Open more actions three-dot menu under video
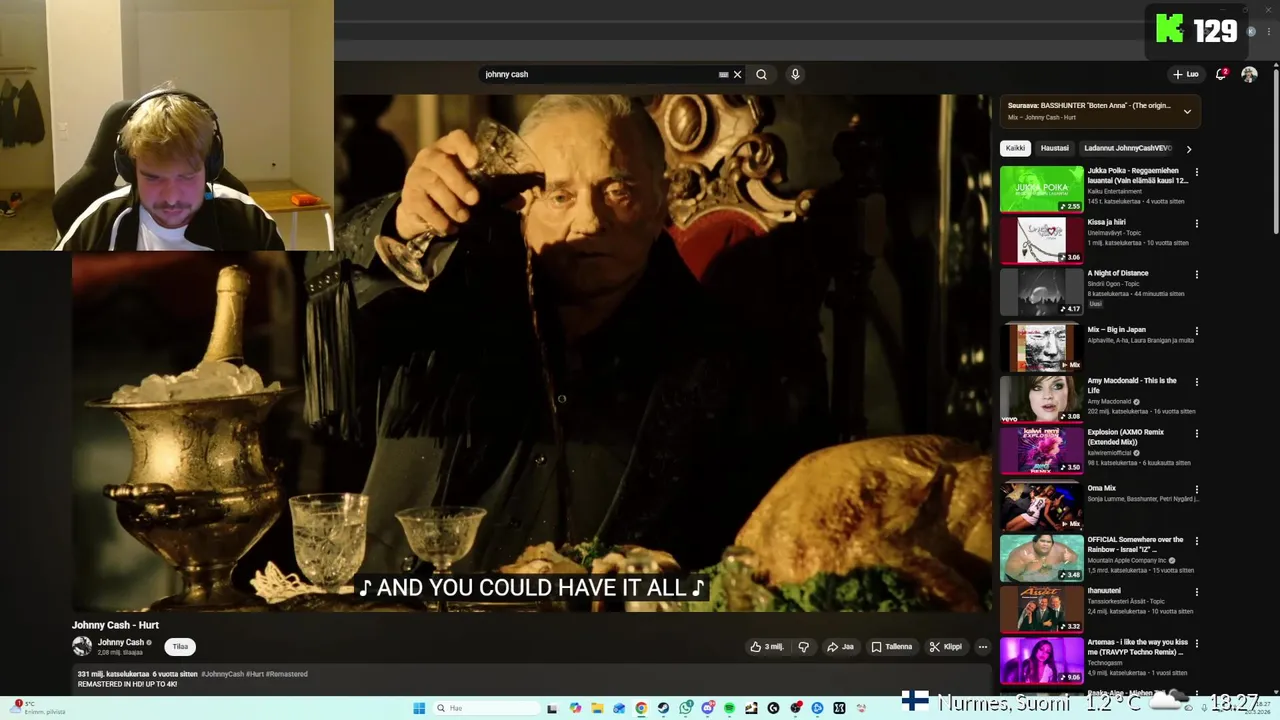Viewport: 1280px width, 720px height. (982, 647)
